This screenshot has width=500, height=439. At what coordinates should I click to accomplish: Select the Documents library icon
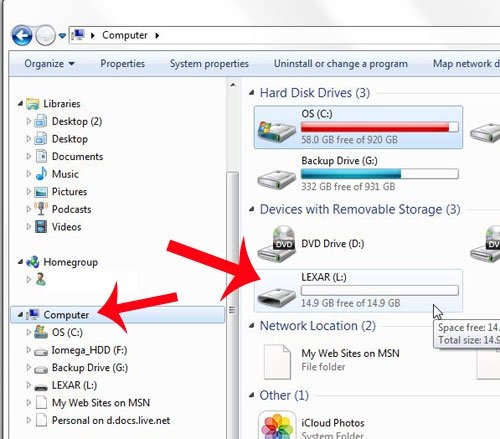tap(41, 156)
